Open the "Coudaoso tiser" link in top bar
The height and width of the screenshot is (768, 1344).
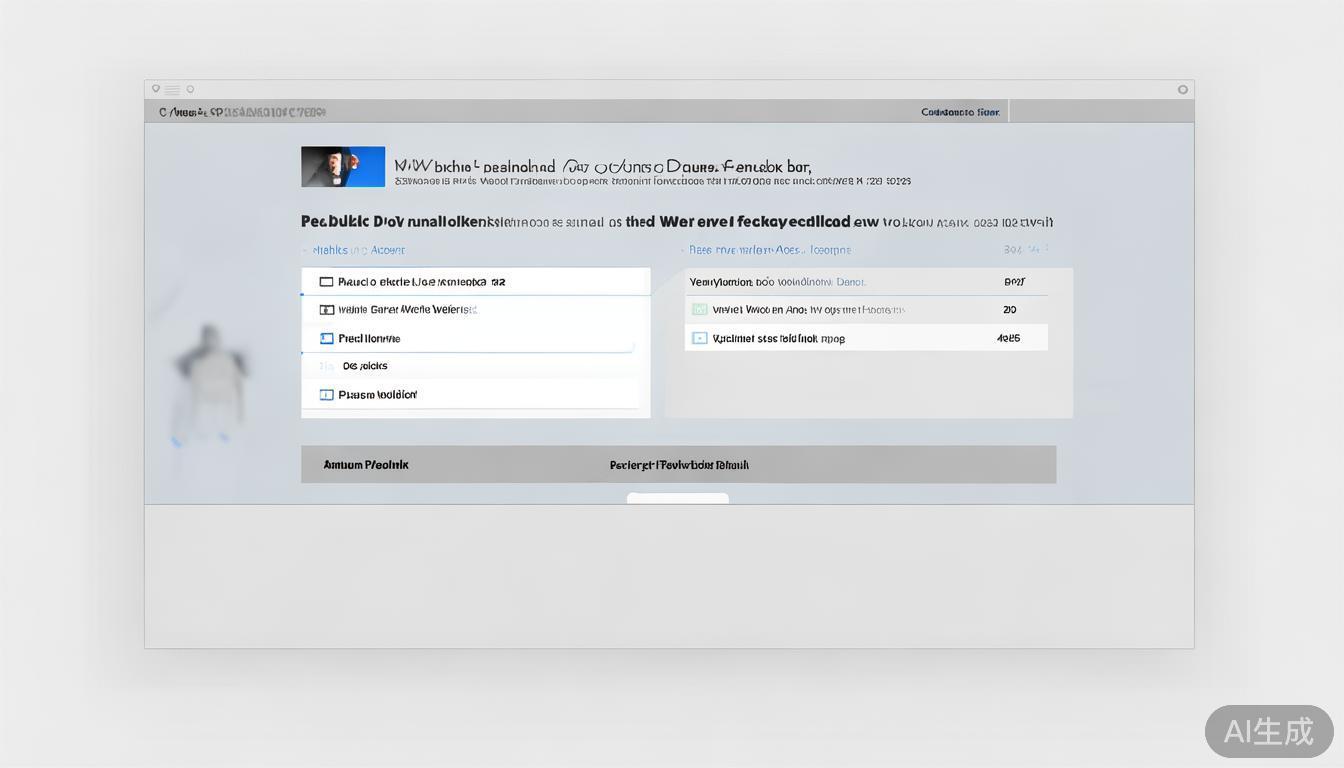(960, 112)
